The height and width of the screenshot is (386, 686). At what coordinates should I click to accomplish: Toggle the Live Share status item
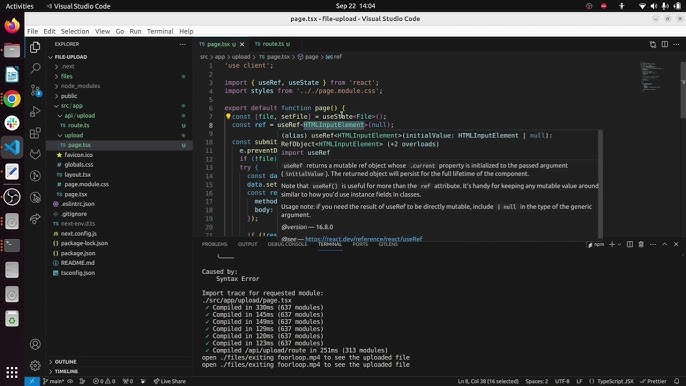[169, 381]
